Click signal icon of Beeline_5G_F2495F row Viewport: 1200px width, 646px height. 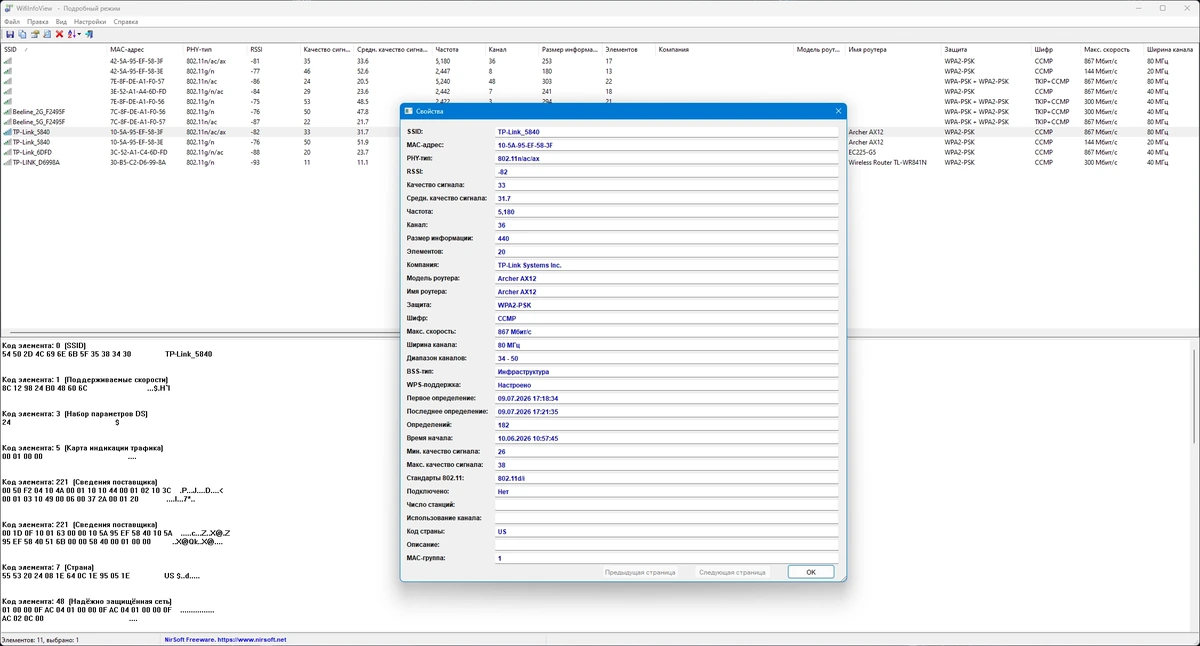click(7, 122)
